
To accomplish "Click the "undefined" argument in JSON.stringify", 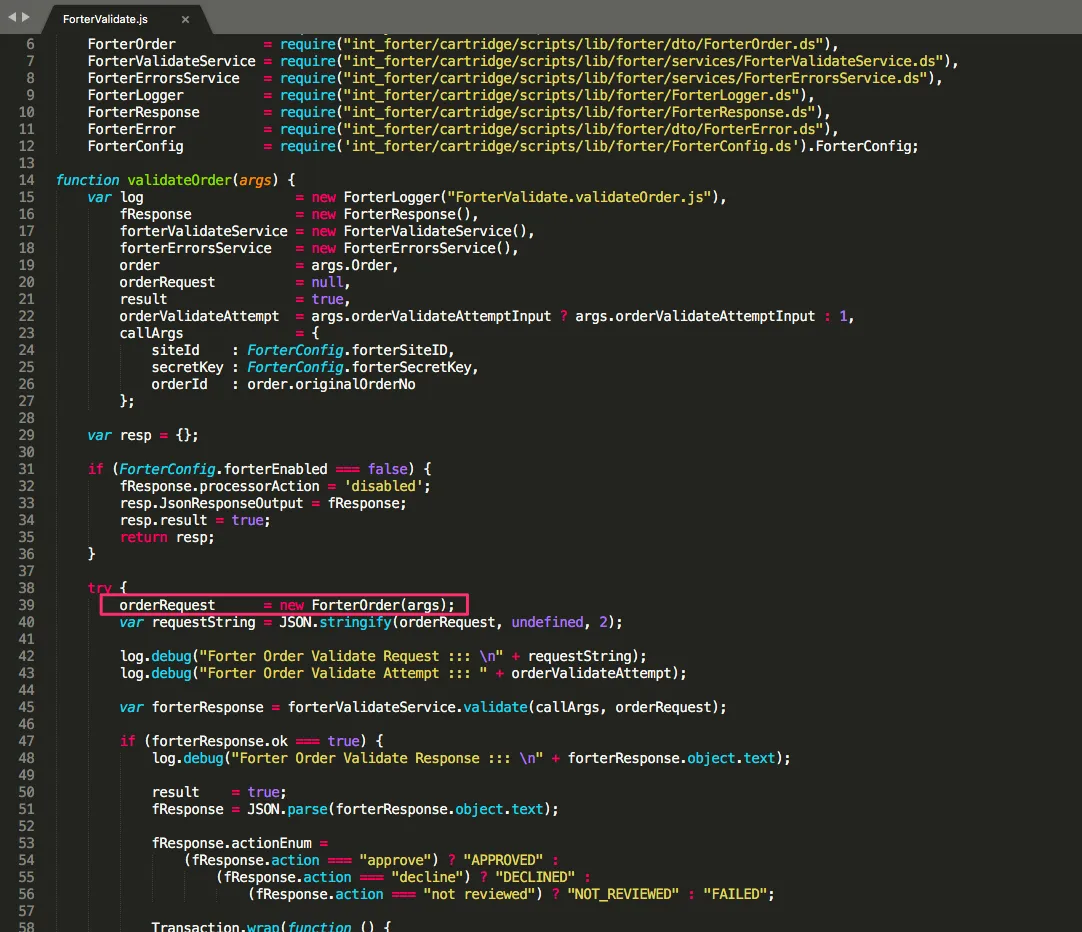I will pos(547,622).
